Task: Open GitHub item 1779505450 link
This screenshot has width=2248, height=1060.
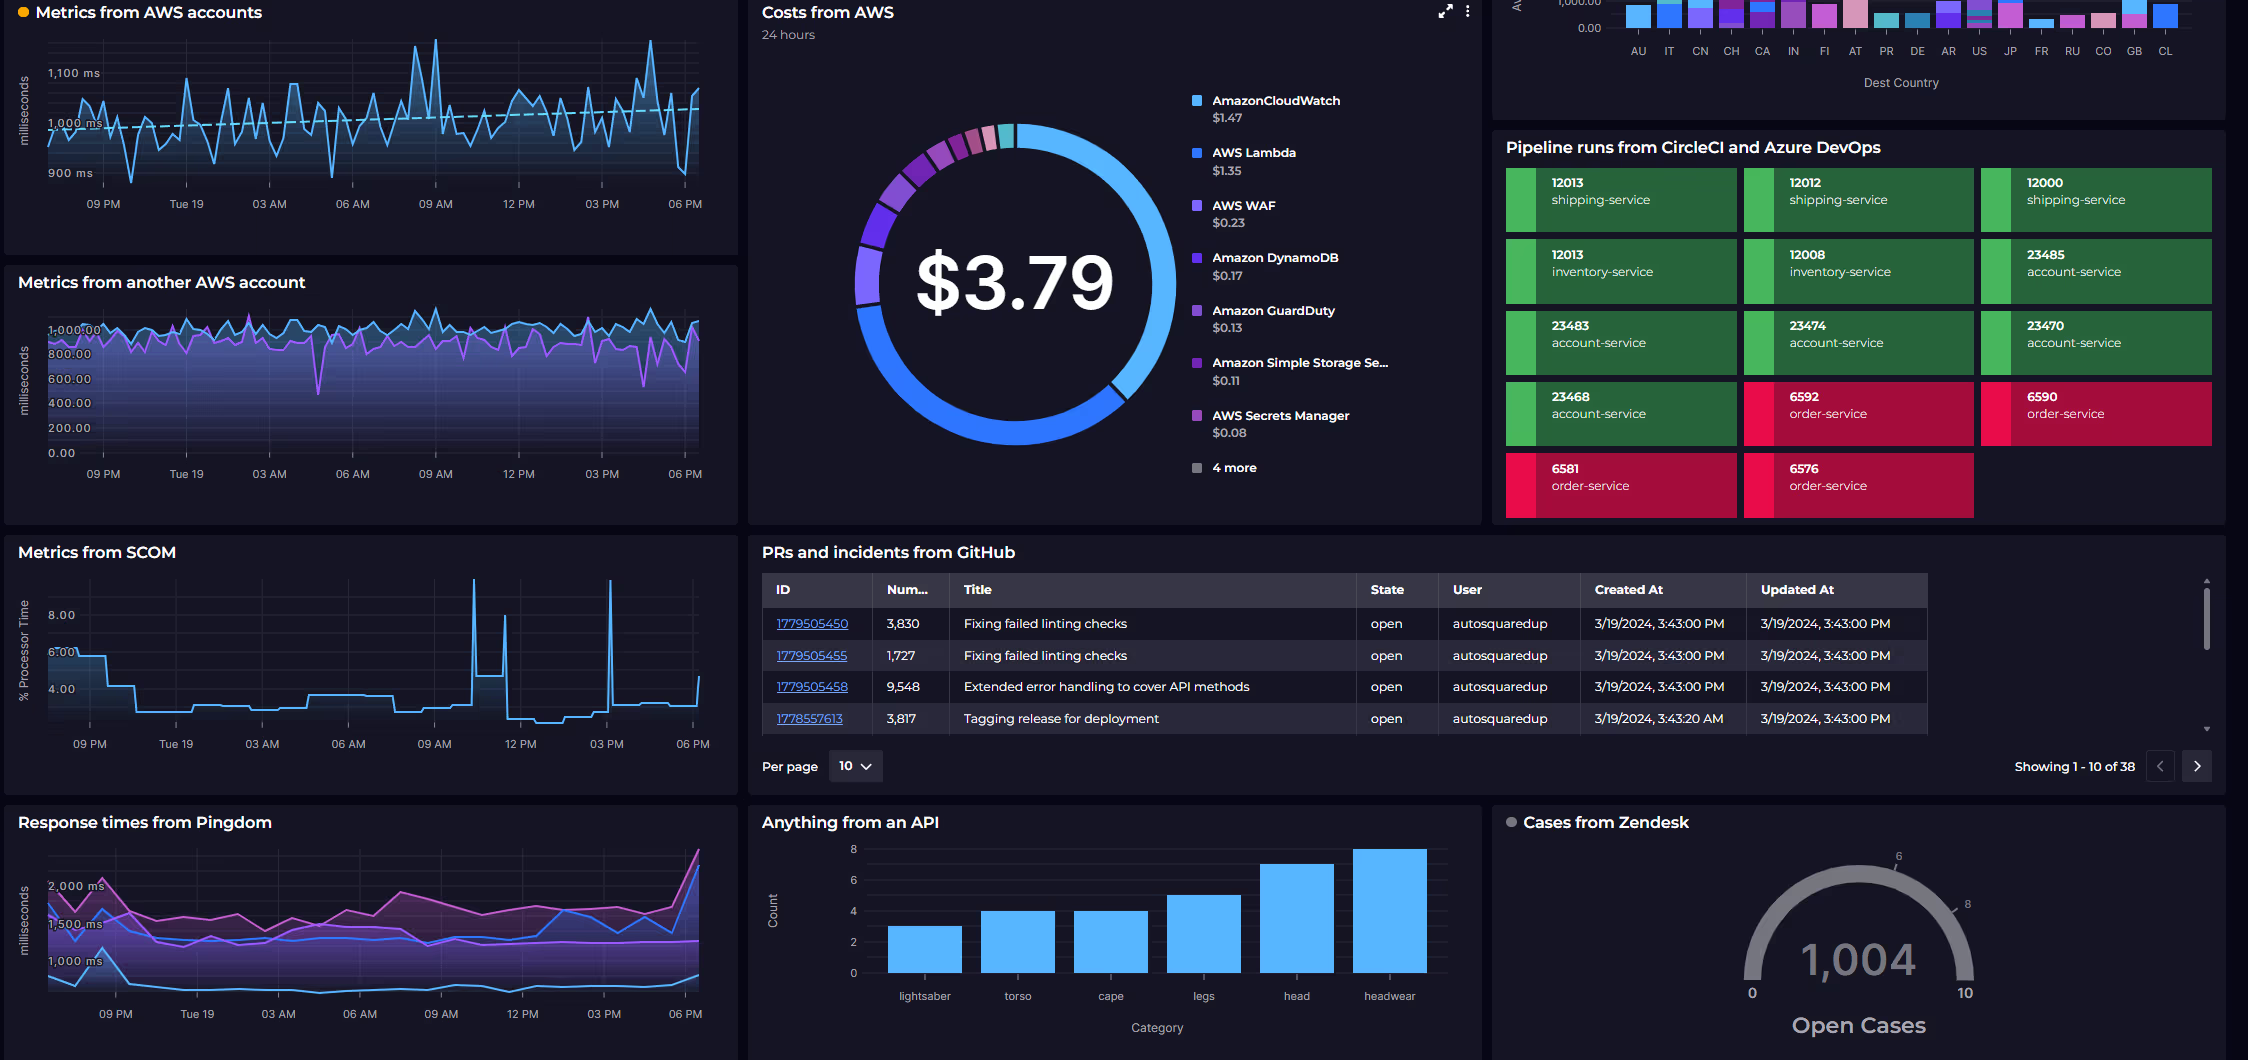Action: tap(812, 624)
